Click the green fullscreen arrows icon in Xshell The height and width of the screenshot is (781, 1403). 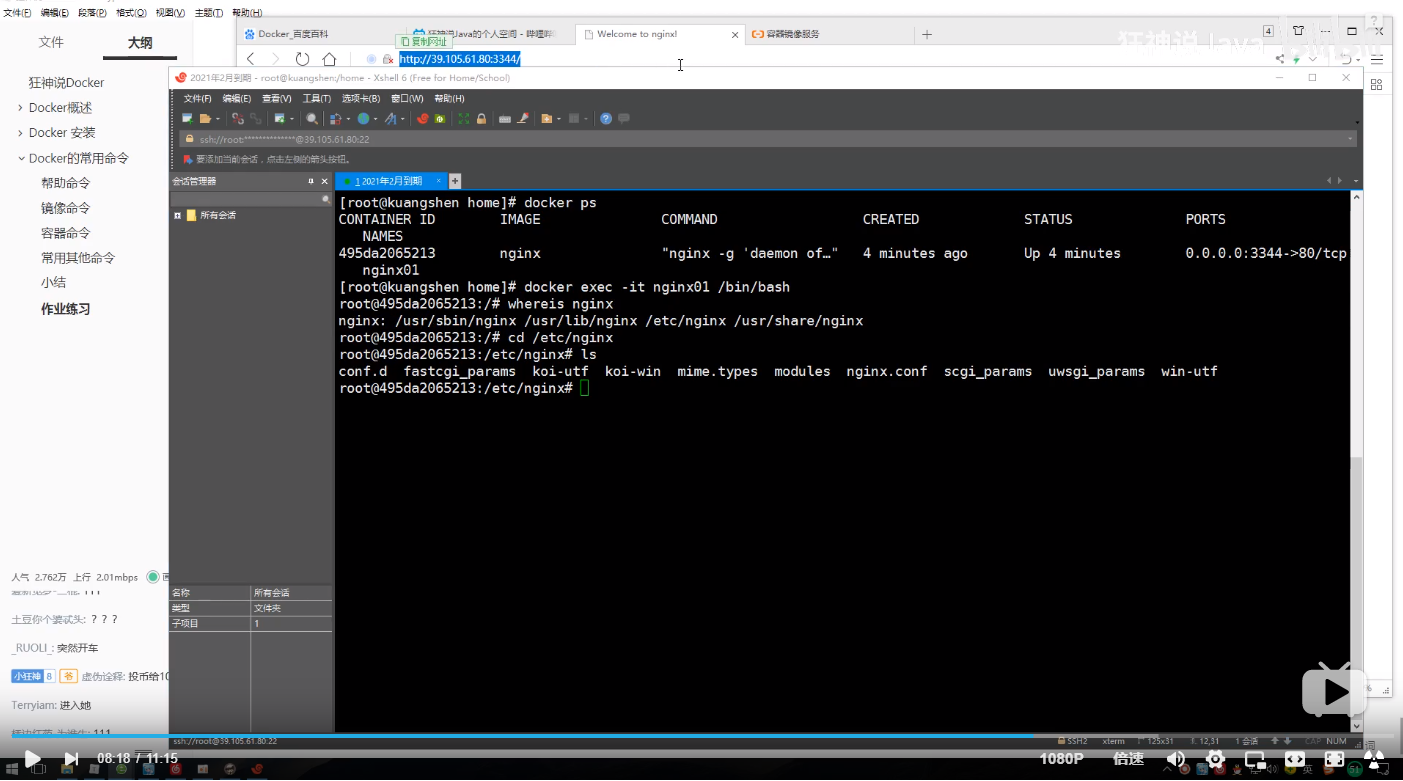(464, 118)
